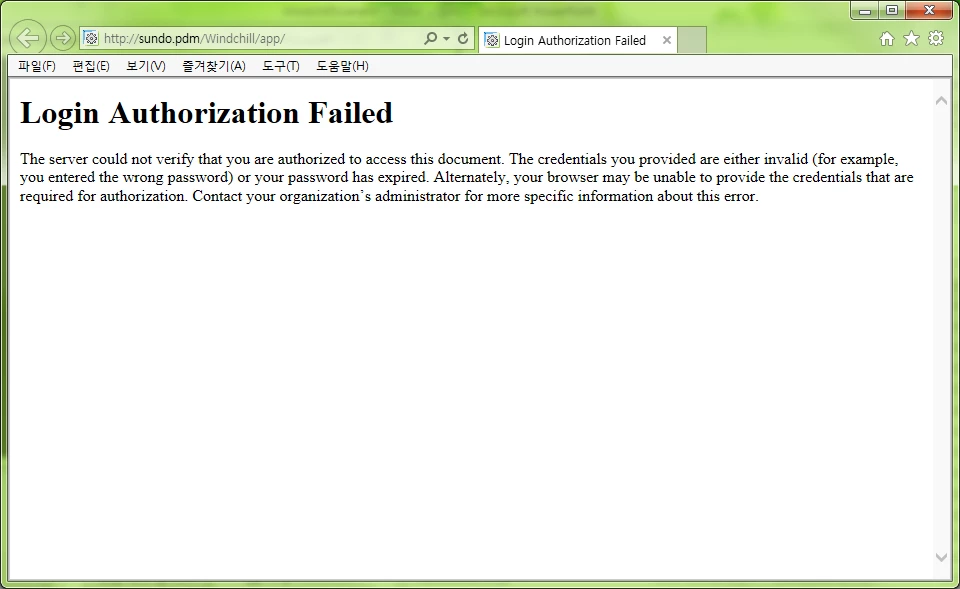The width and height of the screenshot is (960, 589).
Task: Click the error paragraph about credentials
Action: tap(467, 178)
